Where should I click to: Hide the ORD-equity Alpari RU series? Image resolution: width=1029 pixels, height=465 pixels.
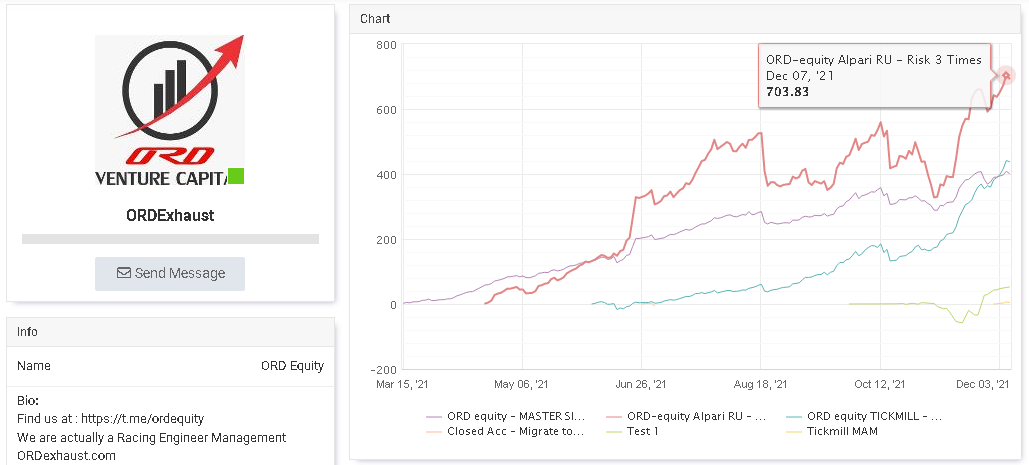pos(686,416)
